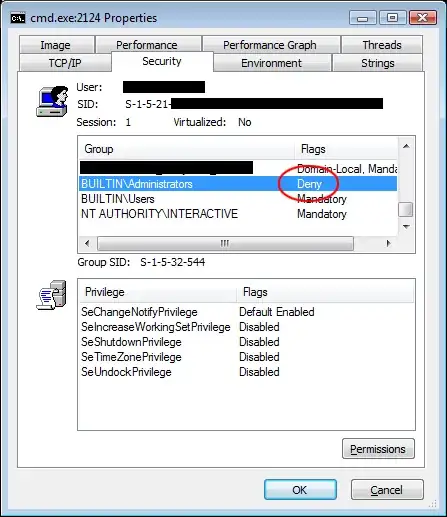
Task: Click the user computer icon
Action: tap(52, 101)
